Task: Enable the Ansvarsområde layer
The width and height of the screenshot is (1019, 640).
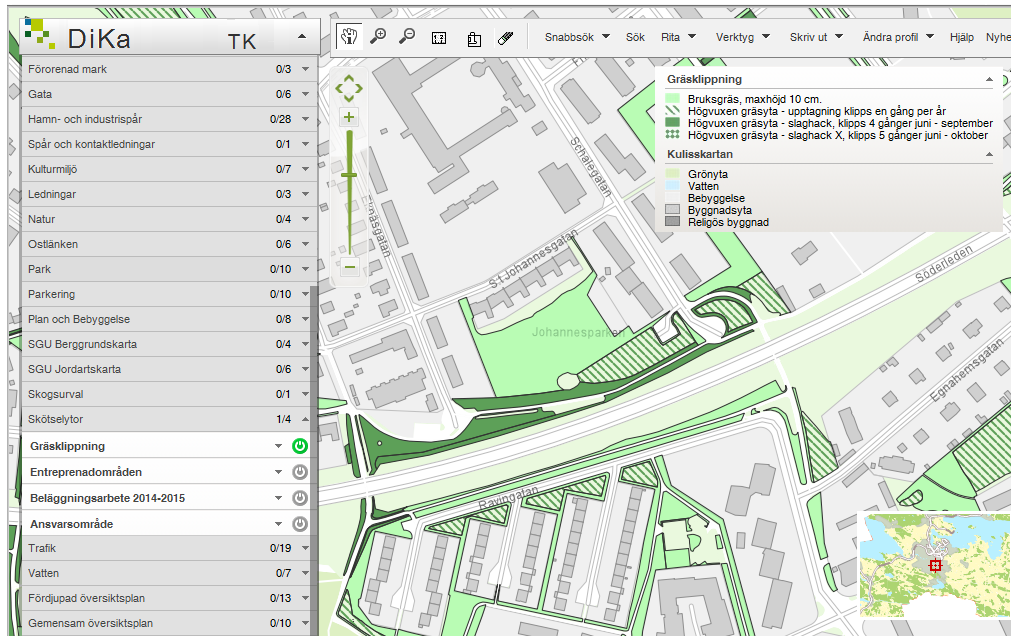Action: pos(300,524)
